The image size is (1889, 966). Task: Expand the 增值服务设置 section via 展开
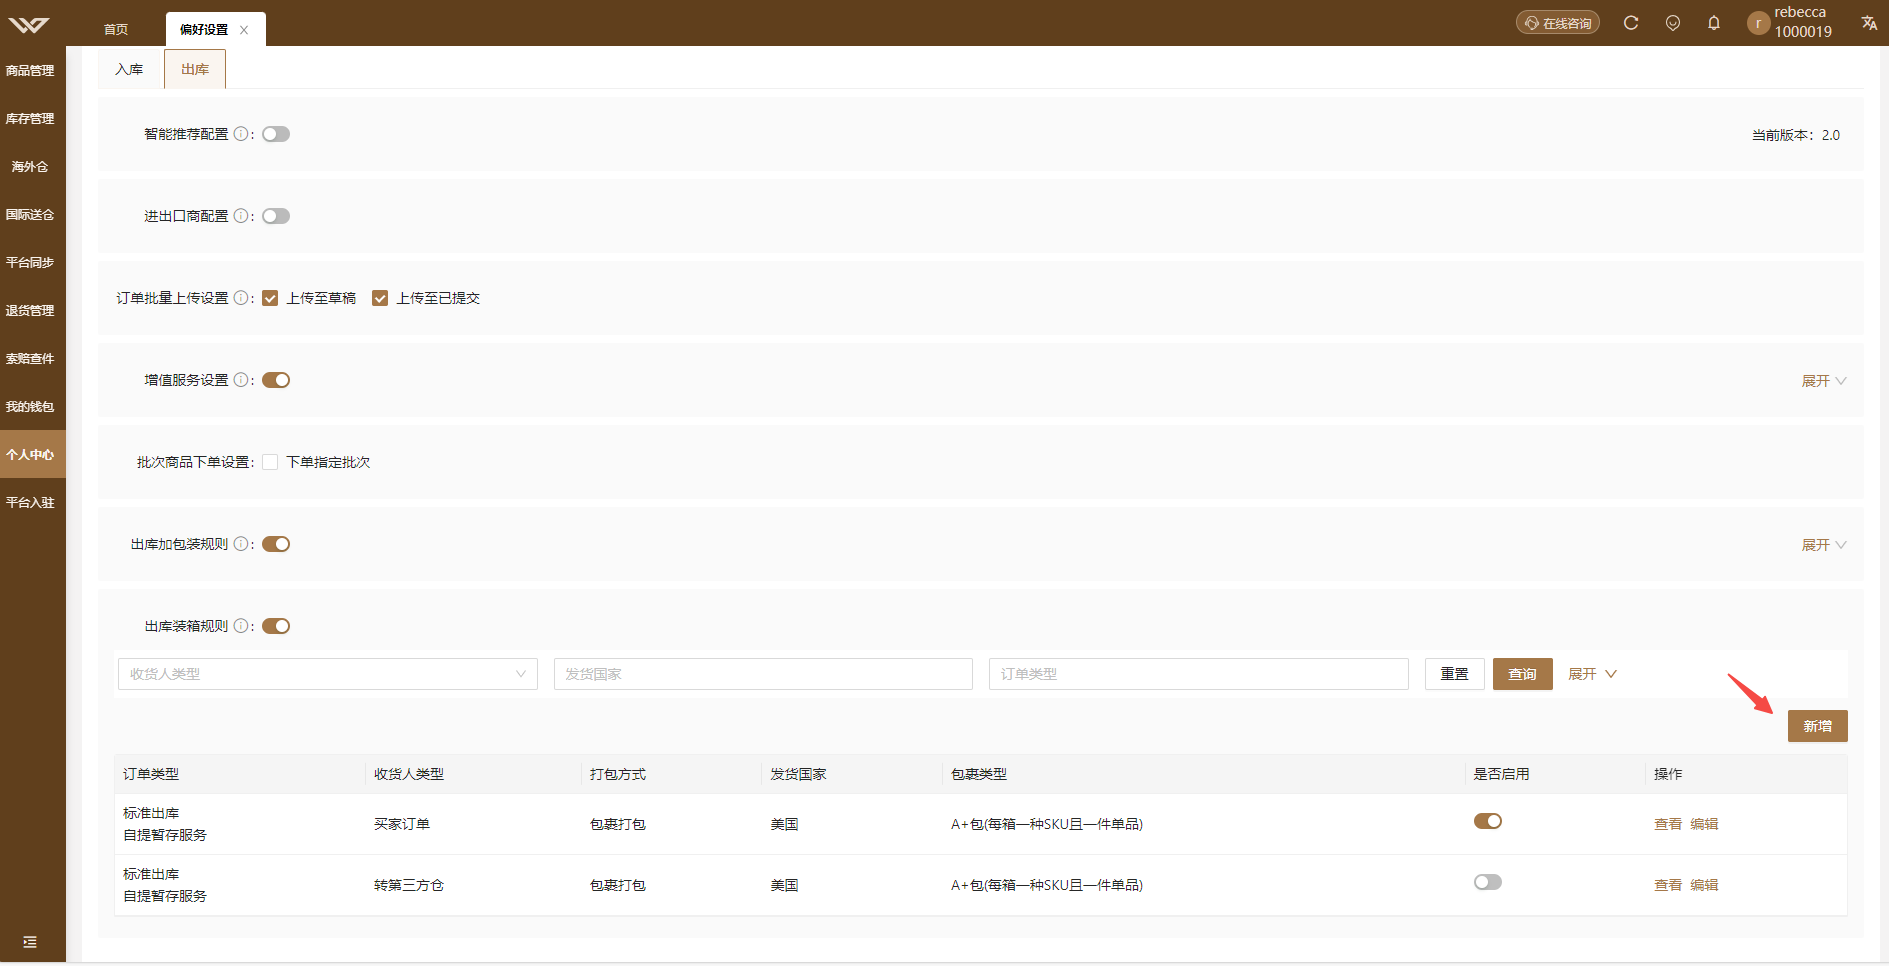tap(1824, 381)
